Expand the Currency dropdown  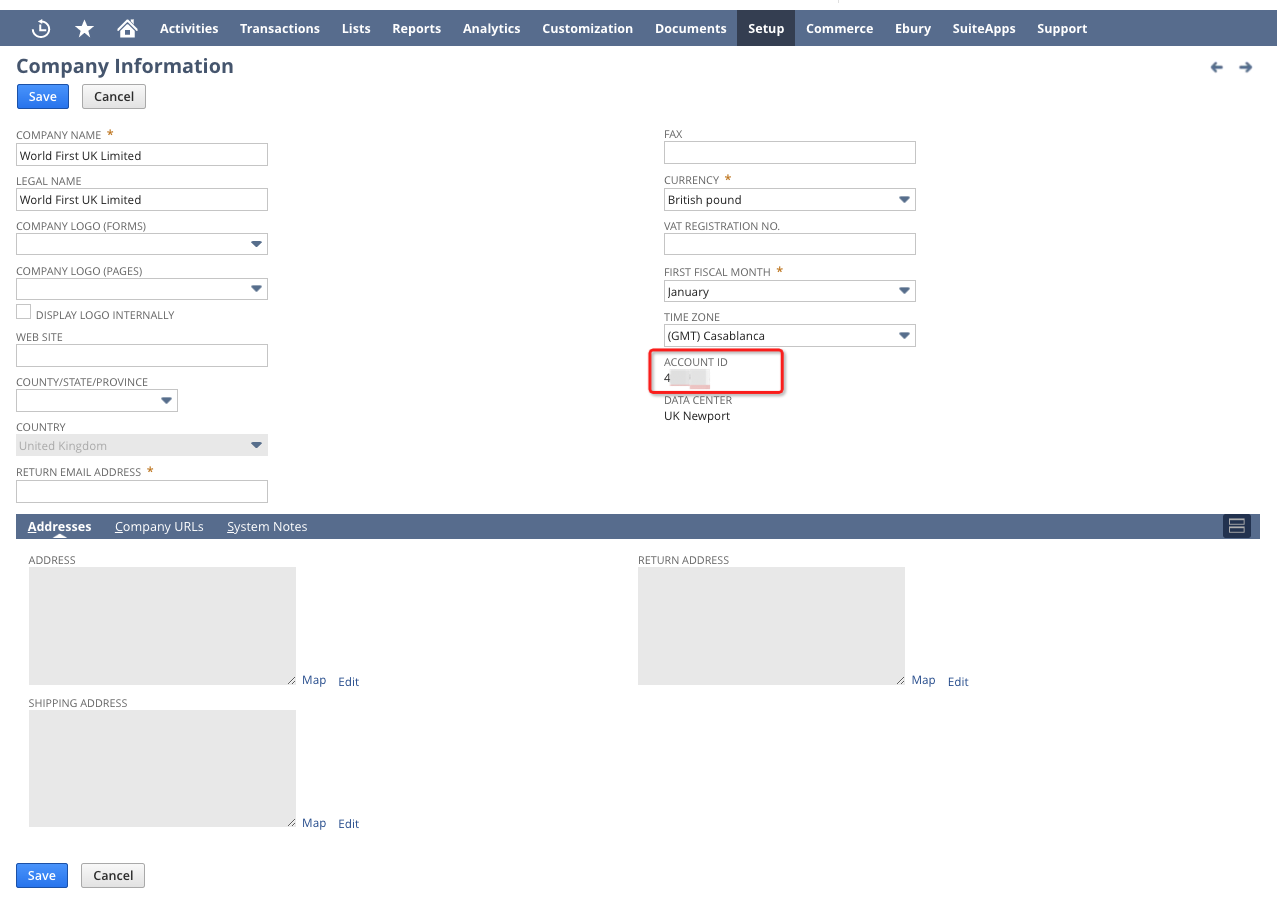904,200
